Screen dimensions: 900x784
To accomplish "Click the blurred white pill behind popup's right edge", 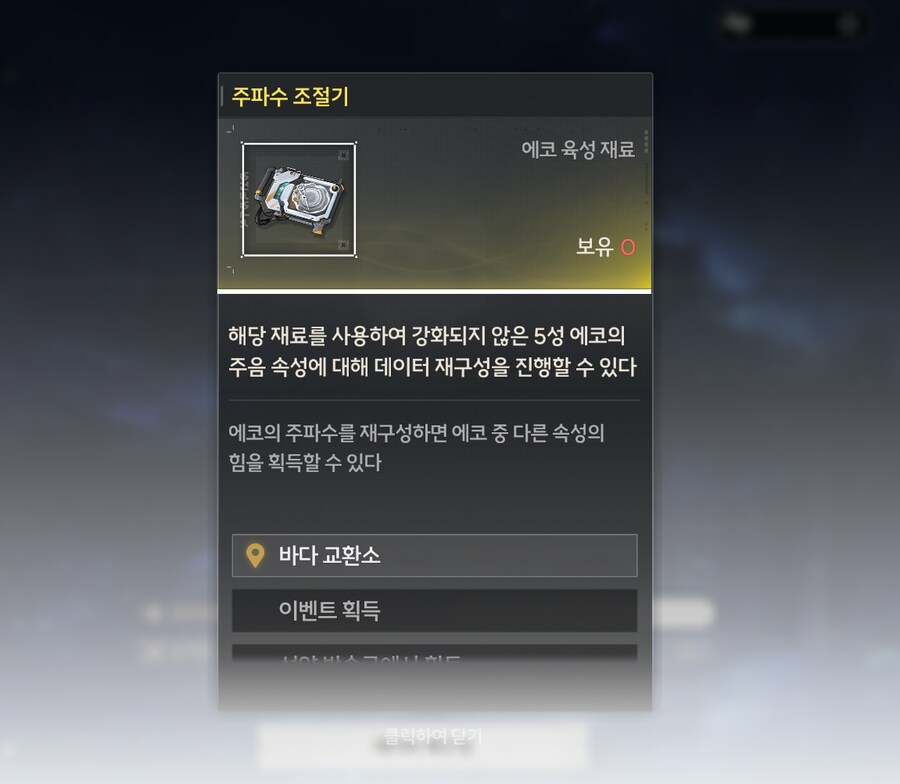I will pyautogui.click(x=683, y=612).
